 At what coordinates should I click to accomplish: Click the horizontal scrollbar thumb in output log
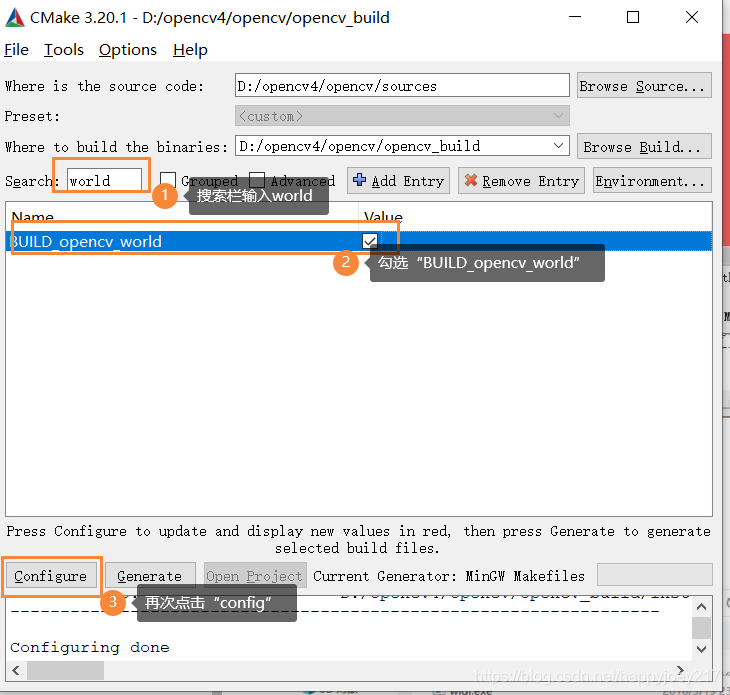[65, 670]
